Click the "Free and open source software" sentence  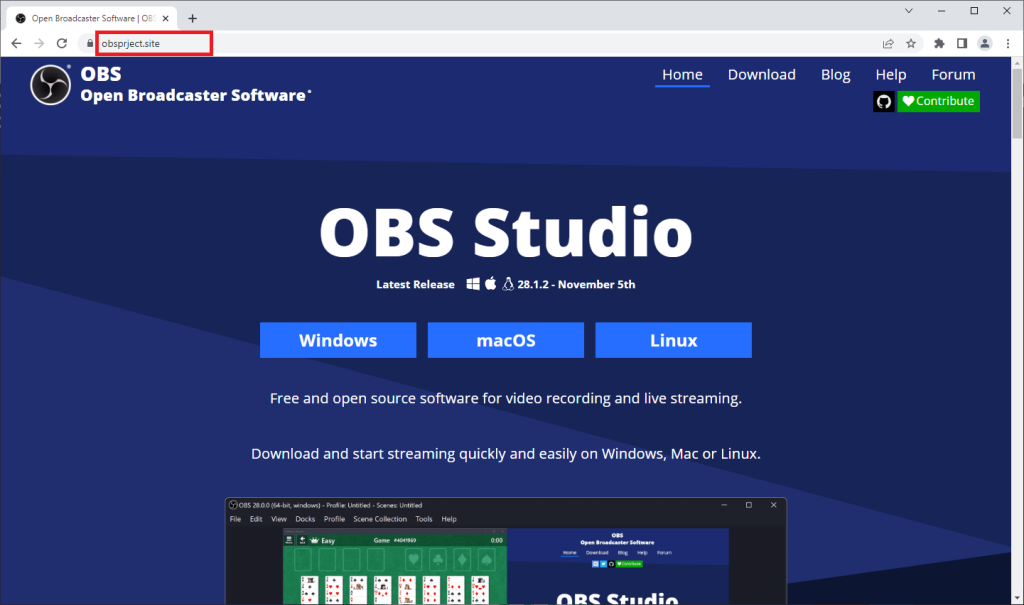click(505, 398)
